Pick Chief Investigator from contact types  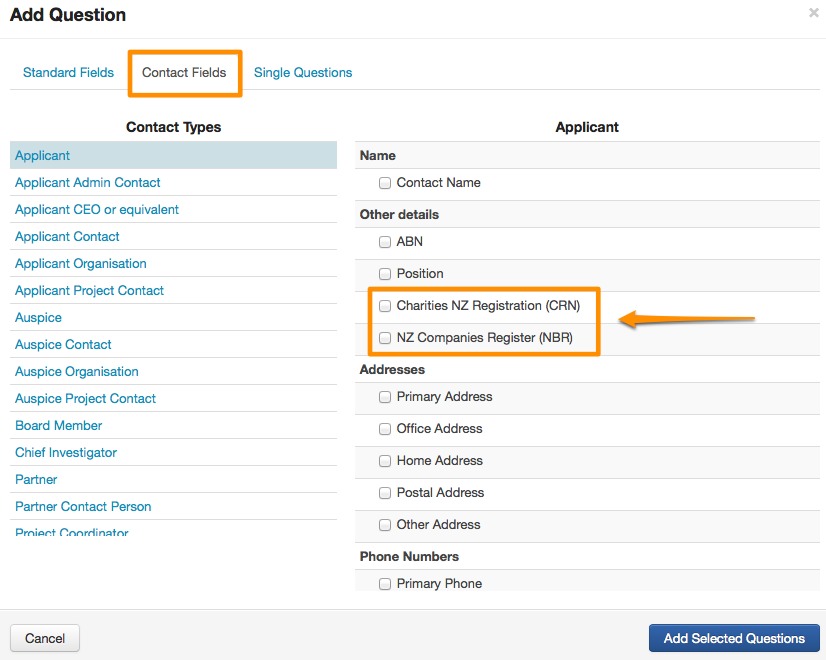pos(66,453)
